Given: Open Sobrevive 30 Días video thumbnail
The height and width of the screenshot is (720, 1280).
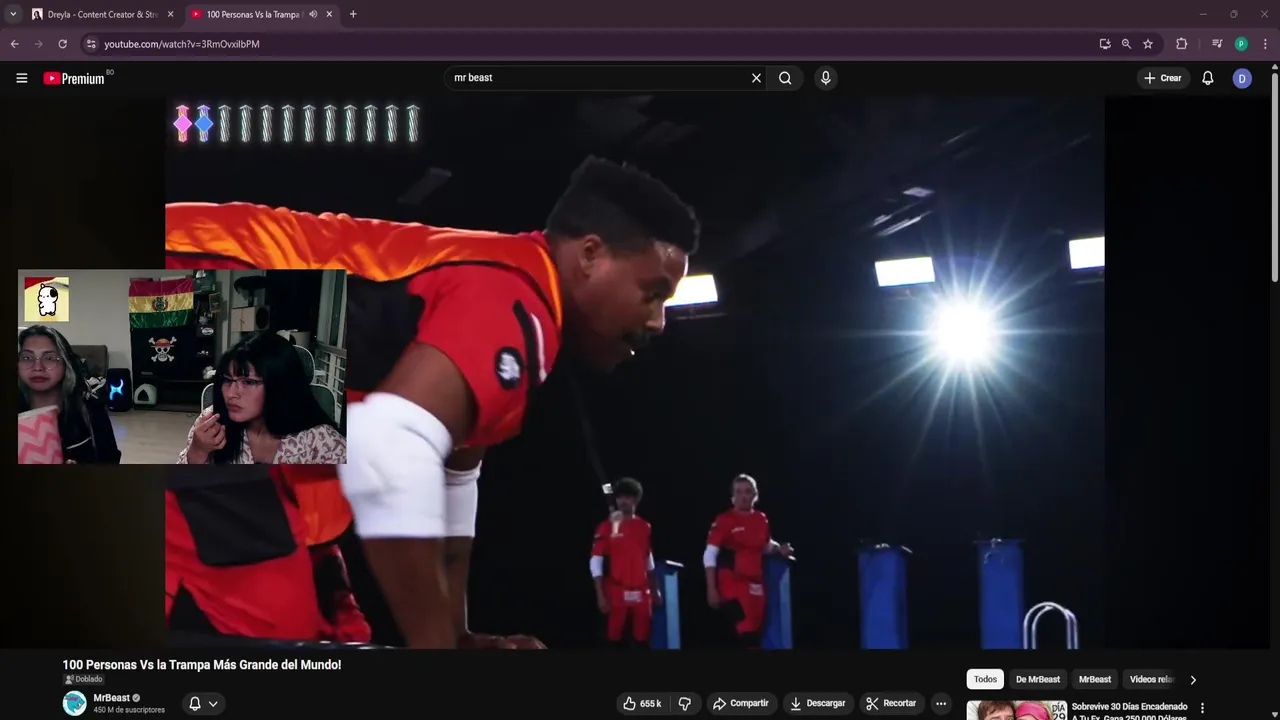Looking at the screenshot, I should [x=1016, y=710].
